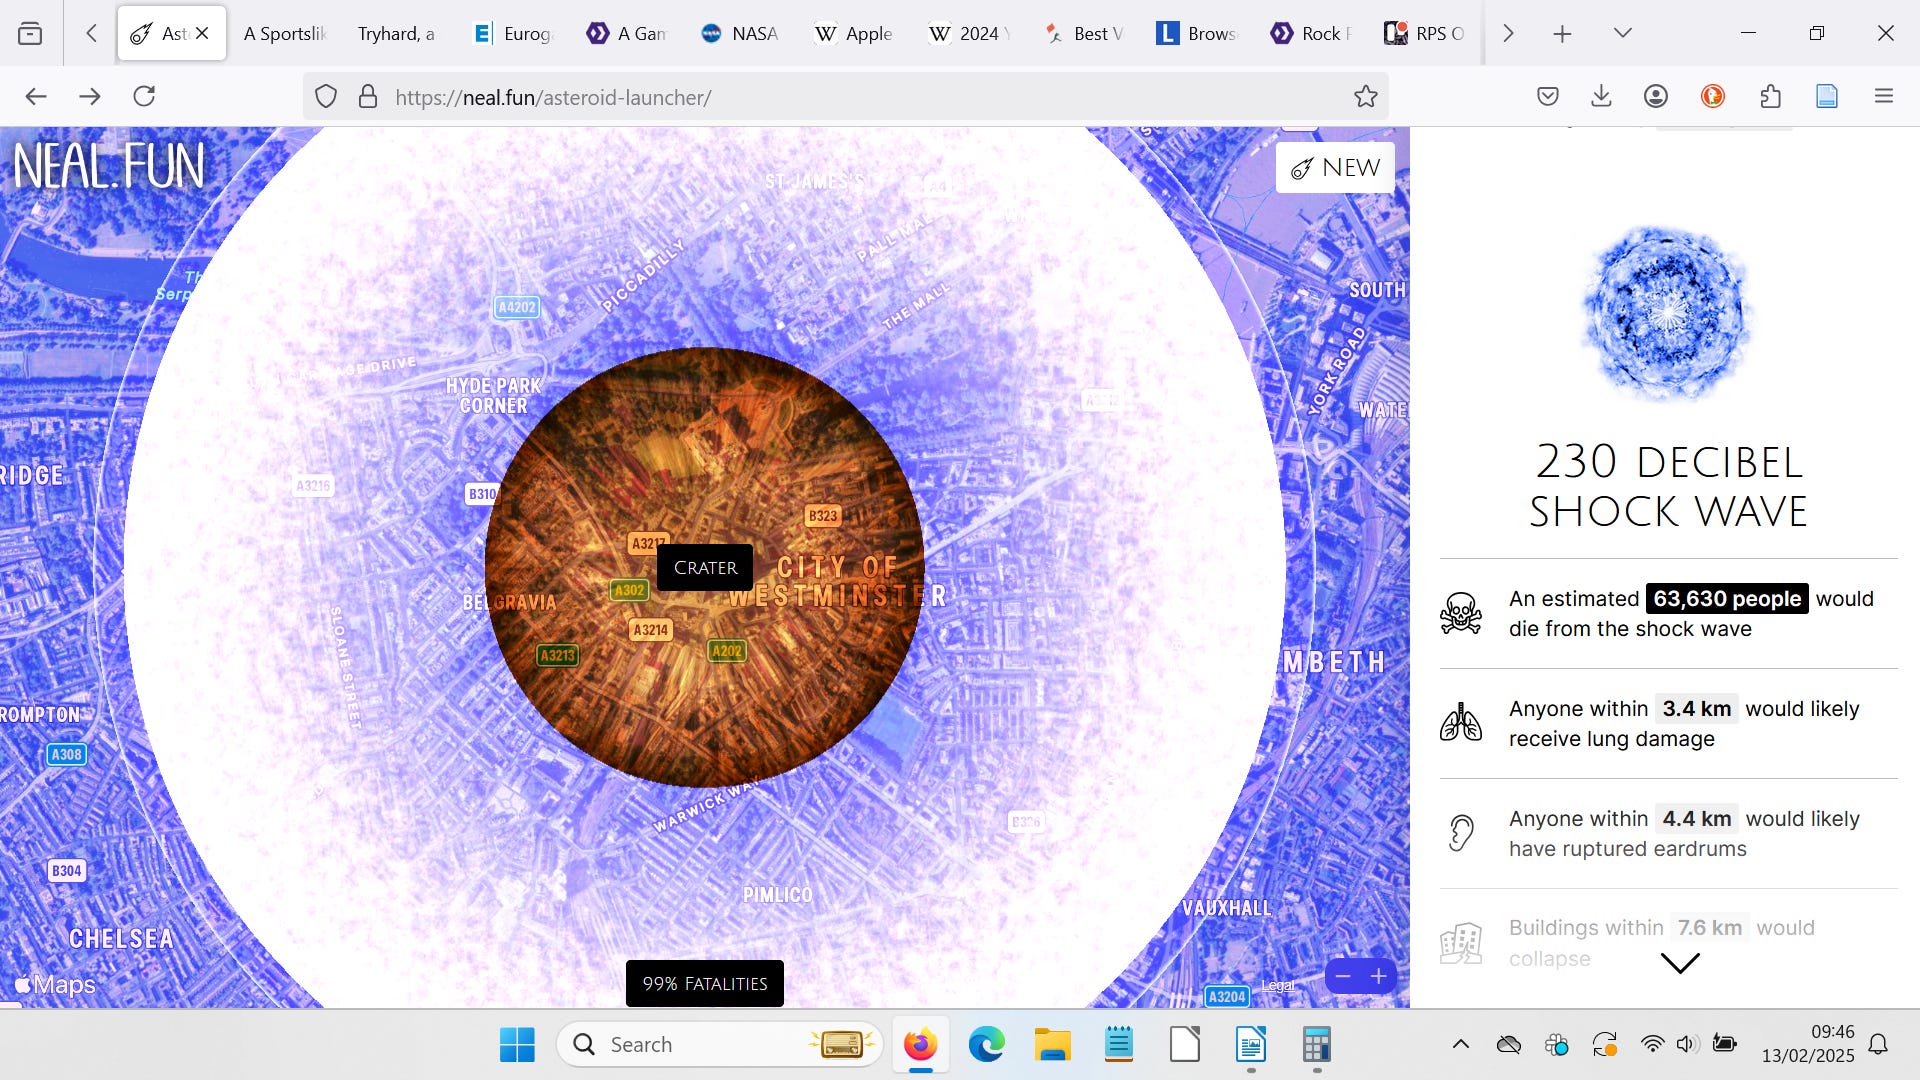
Task: Bookmark this page with star icon
Action: pyautogui.click(x=1365, y=97)
